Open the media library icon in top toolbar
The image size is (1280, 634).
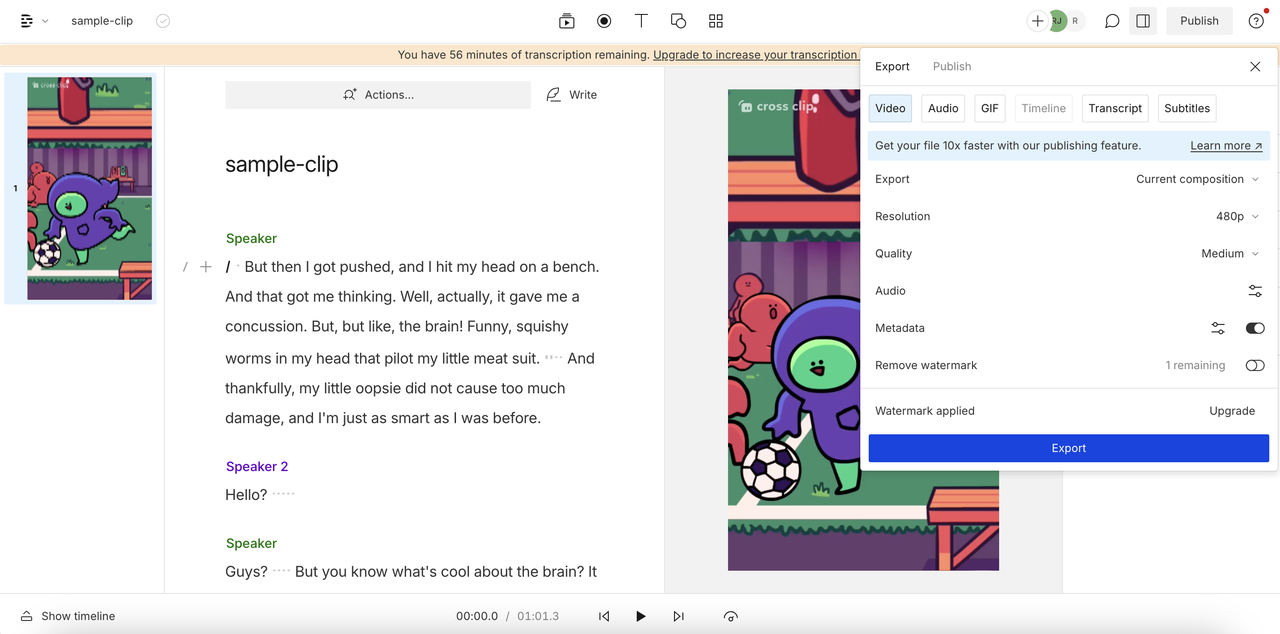tap(567, 21)
